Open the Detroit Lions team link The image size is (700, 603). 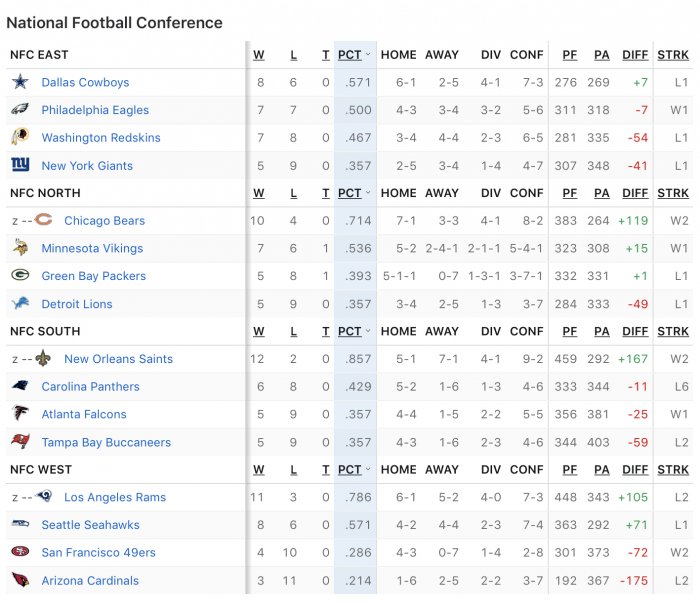tap(77, 304)
